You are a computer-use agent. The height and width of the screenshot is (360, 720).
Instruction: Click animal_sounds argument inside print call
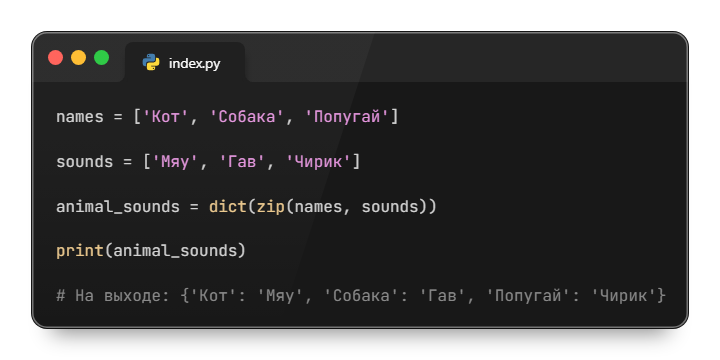coord(175,251)
